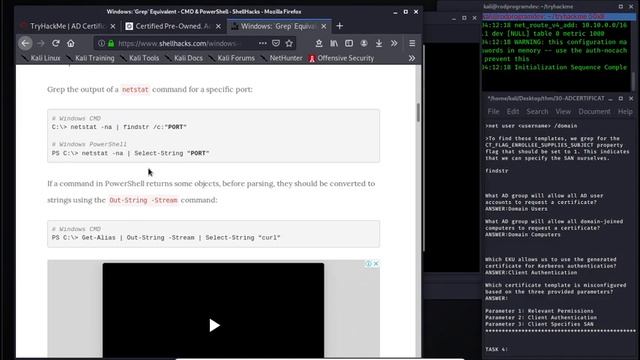The width and height of the screenshot is (640, 360).
Task: Open the bookmarks toolbar star-tray icon
Action: coord(319,43)
